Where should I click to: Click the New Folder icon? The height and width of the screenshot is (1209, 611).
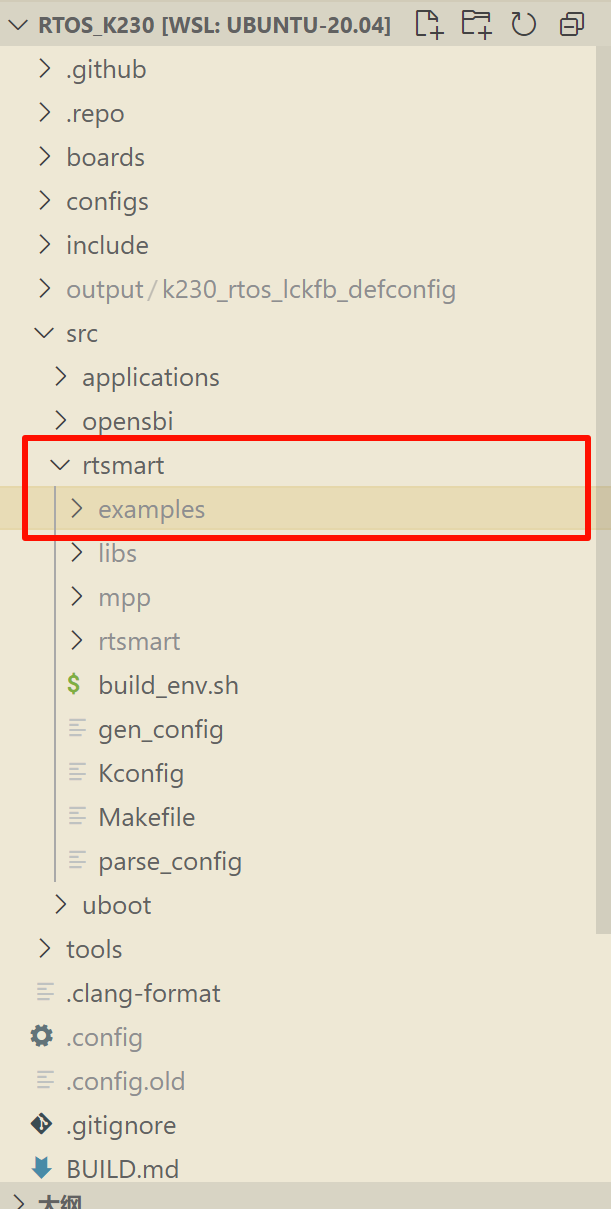pyautogui.click(x=476, y=24)
